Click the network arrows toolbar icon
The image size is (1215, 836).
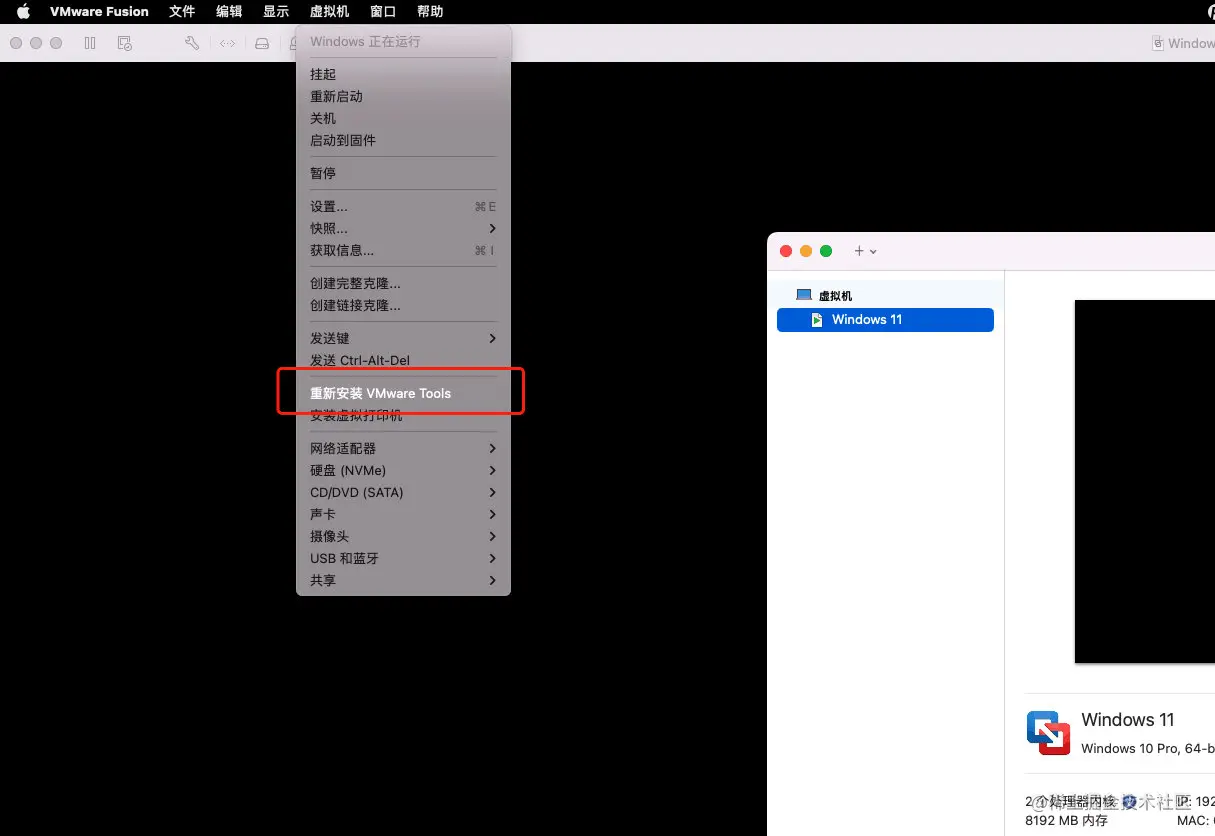pos(228,43)
